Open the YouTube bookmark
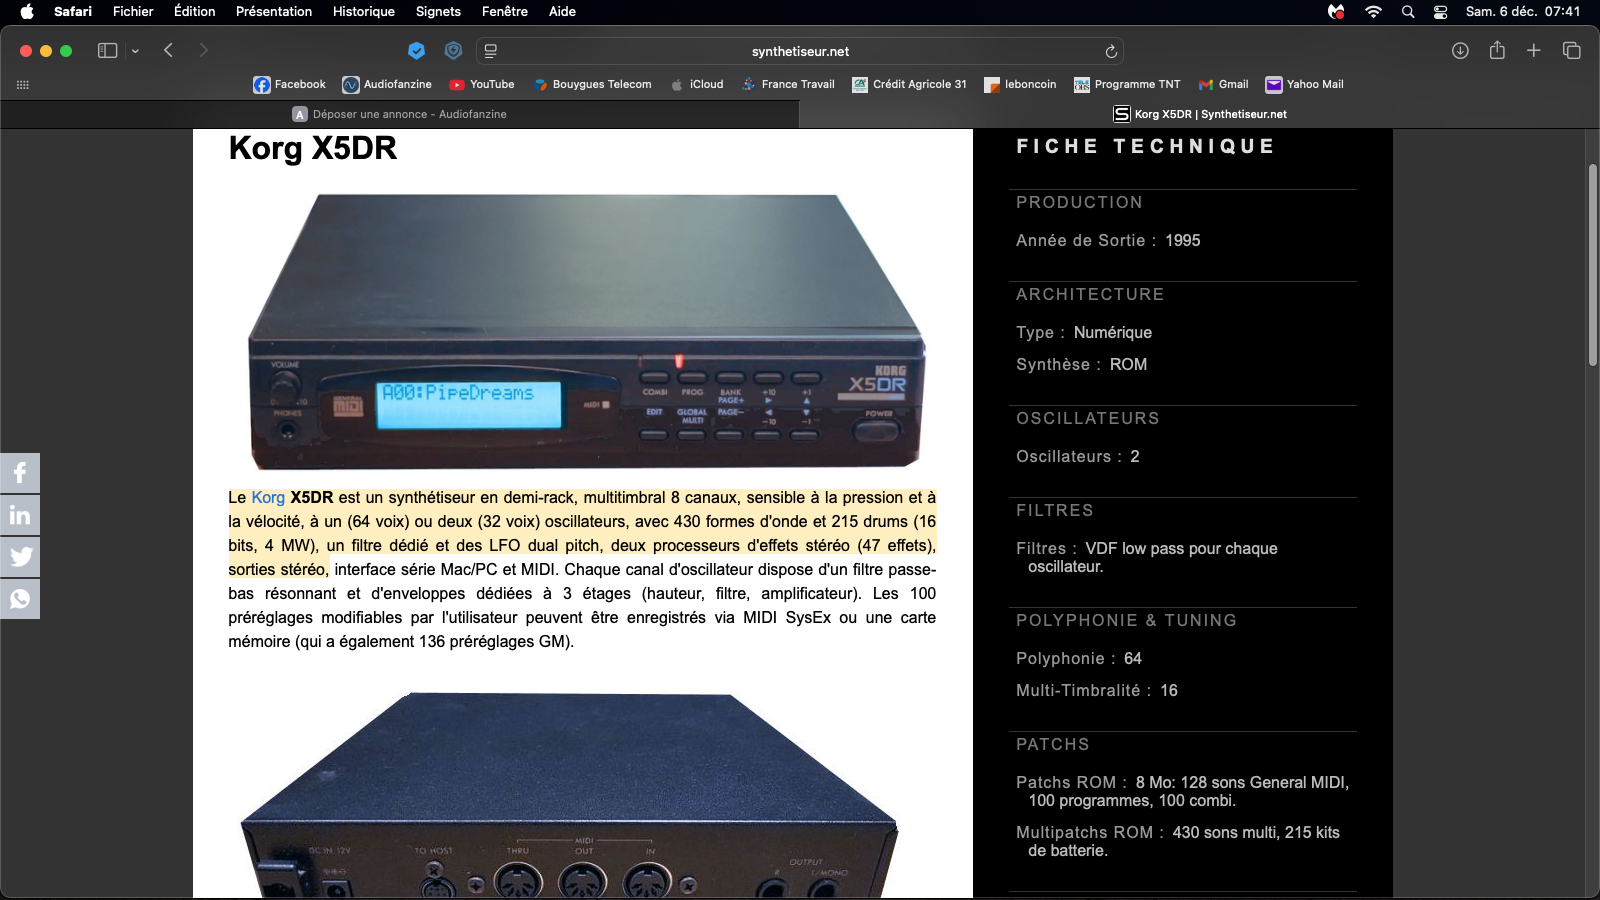This screenshot has width=1600, height=900. click(x=482, y=85)
